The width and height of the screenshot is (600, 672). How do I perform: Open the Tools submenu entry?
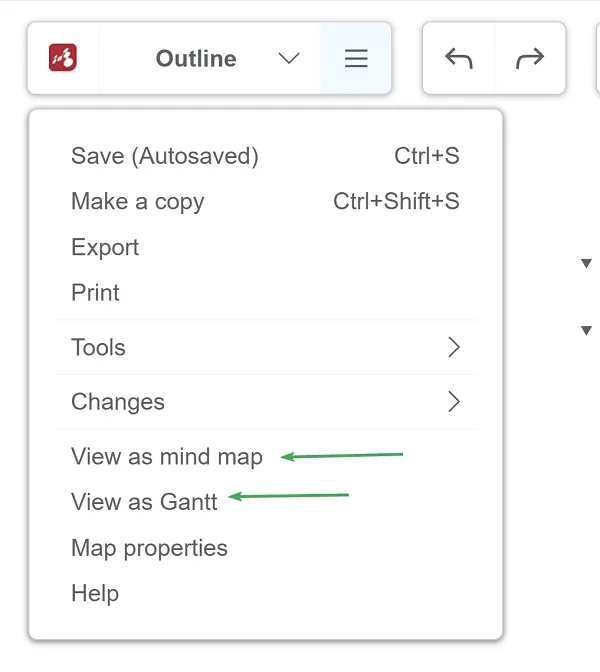(x=99, y=348)
